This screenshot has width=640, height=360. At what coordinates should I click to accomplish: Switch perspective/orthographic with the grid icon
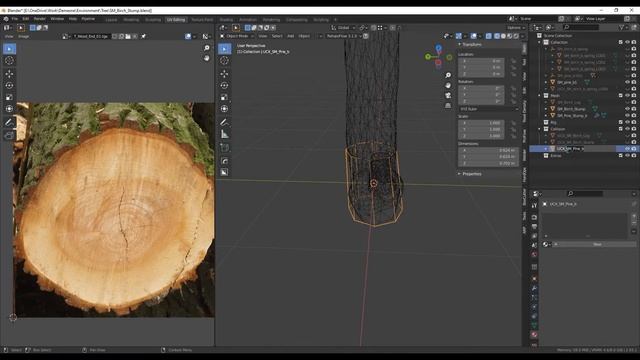pyautogui.click(x=448, y=105)
